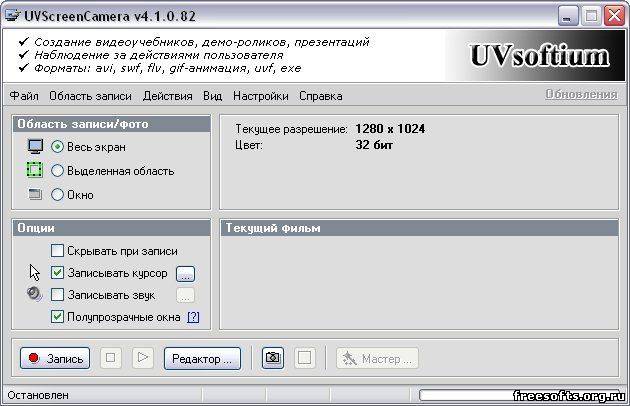Click the speaker sound icon
The width and height of the screenshot is (630, 406).
[x=35, y=294]
